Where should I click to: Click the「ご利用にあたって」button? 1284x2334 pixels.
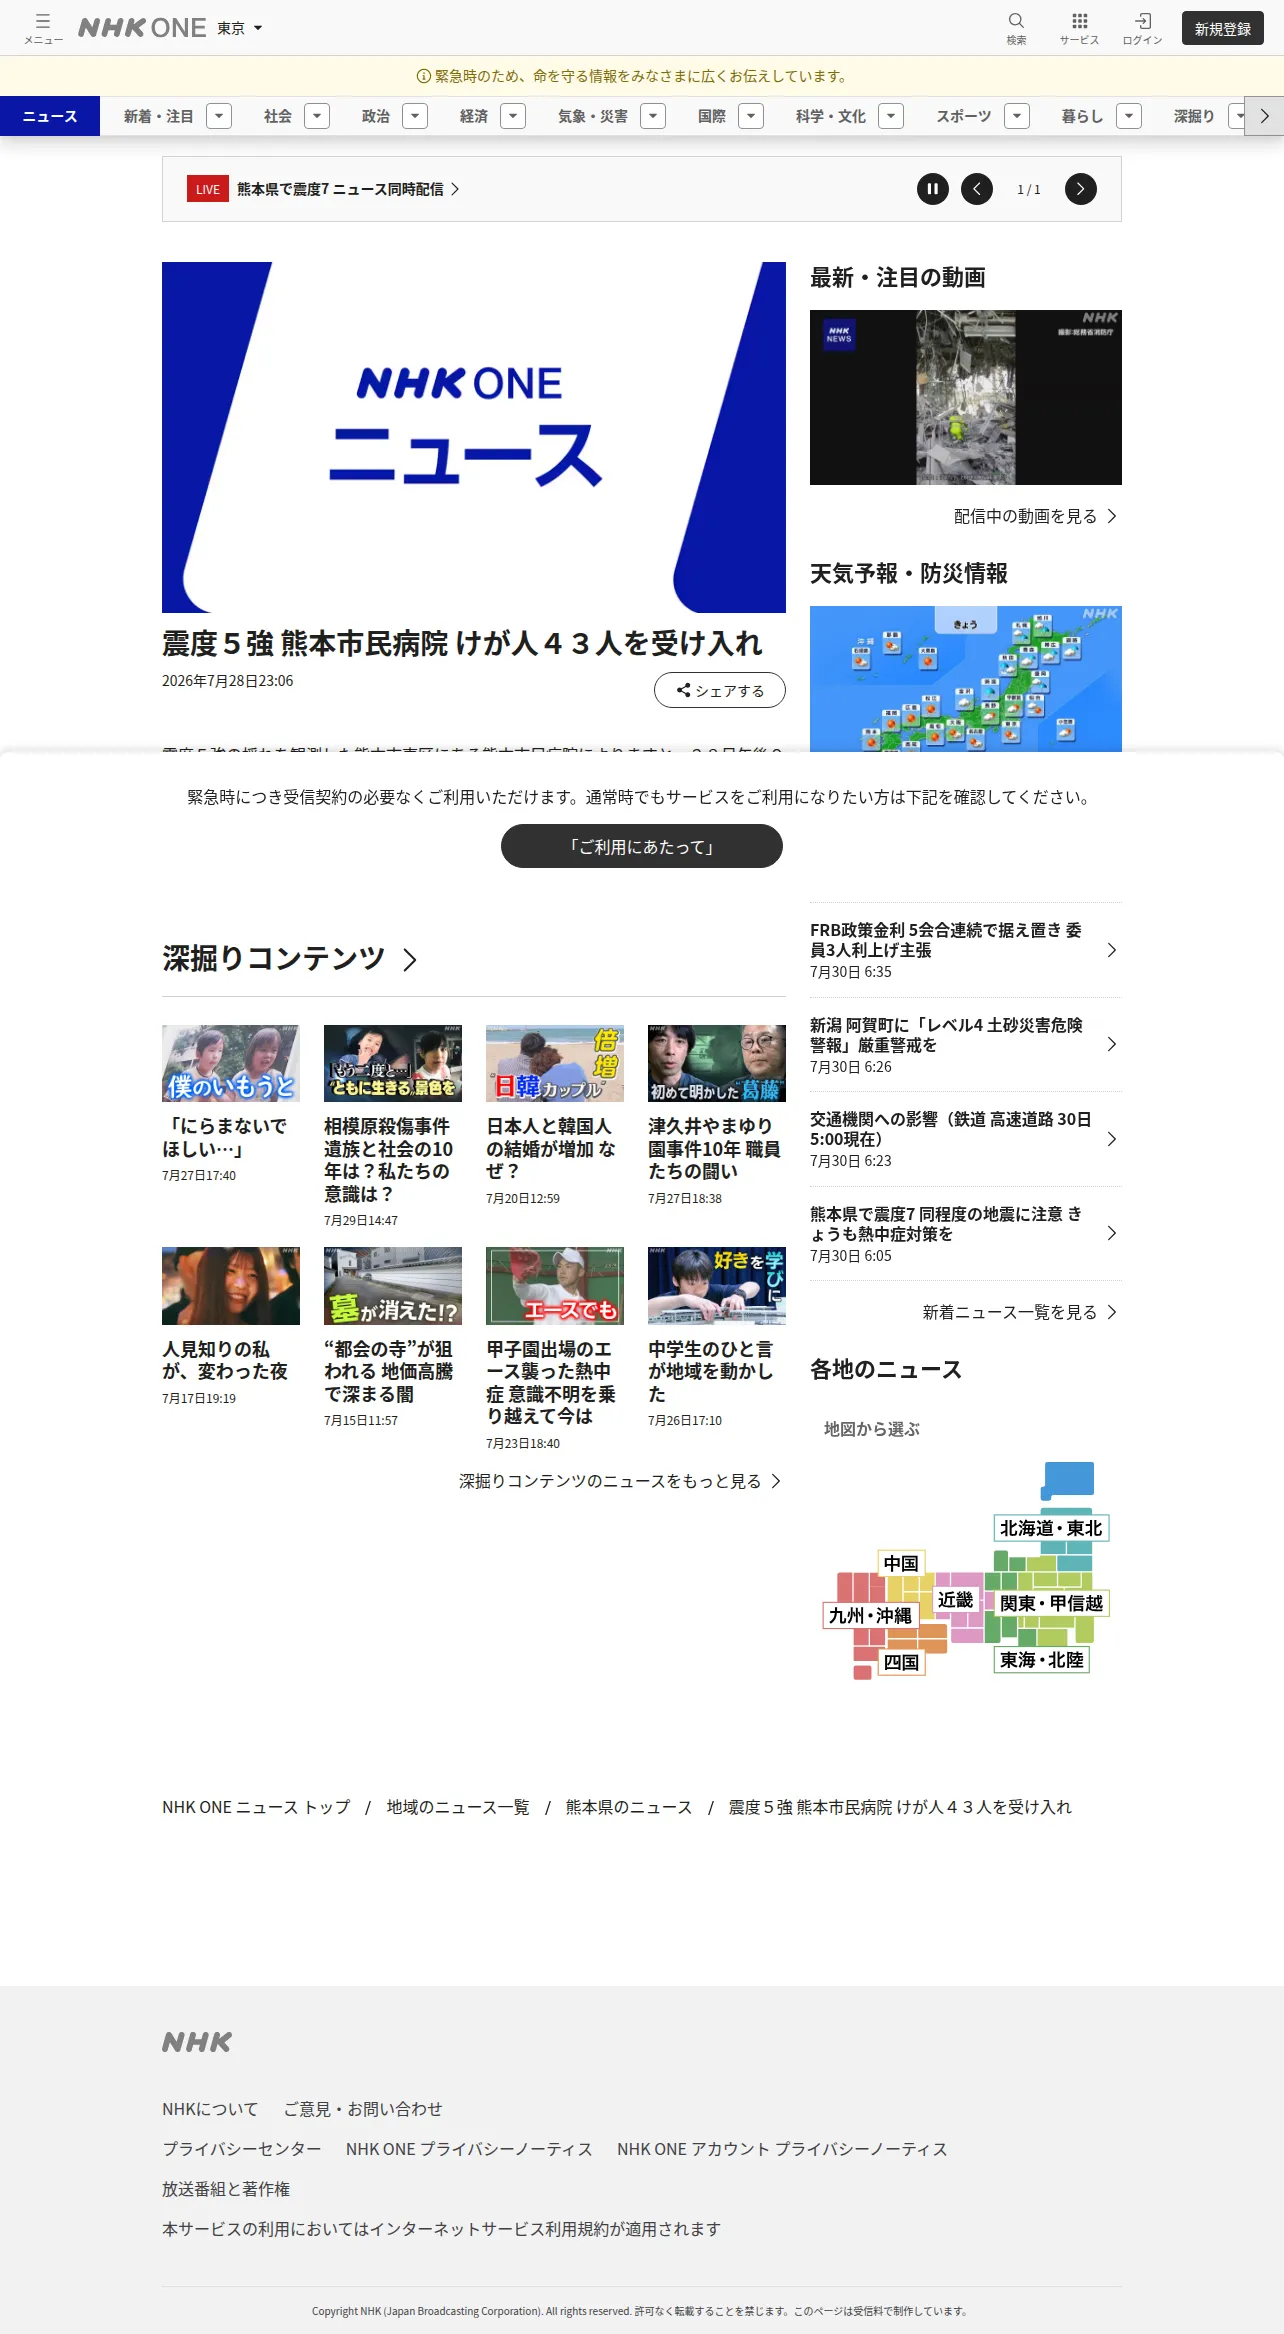click(x=642, y=846)
